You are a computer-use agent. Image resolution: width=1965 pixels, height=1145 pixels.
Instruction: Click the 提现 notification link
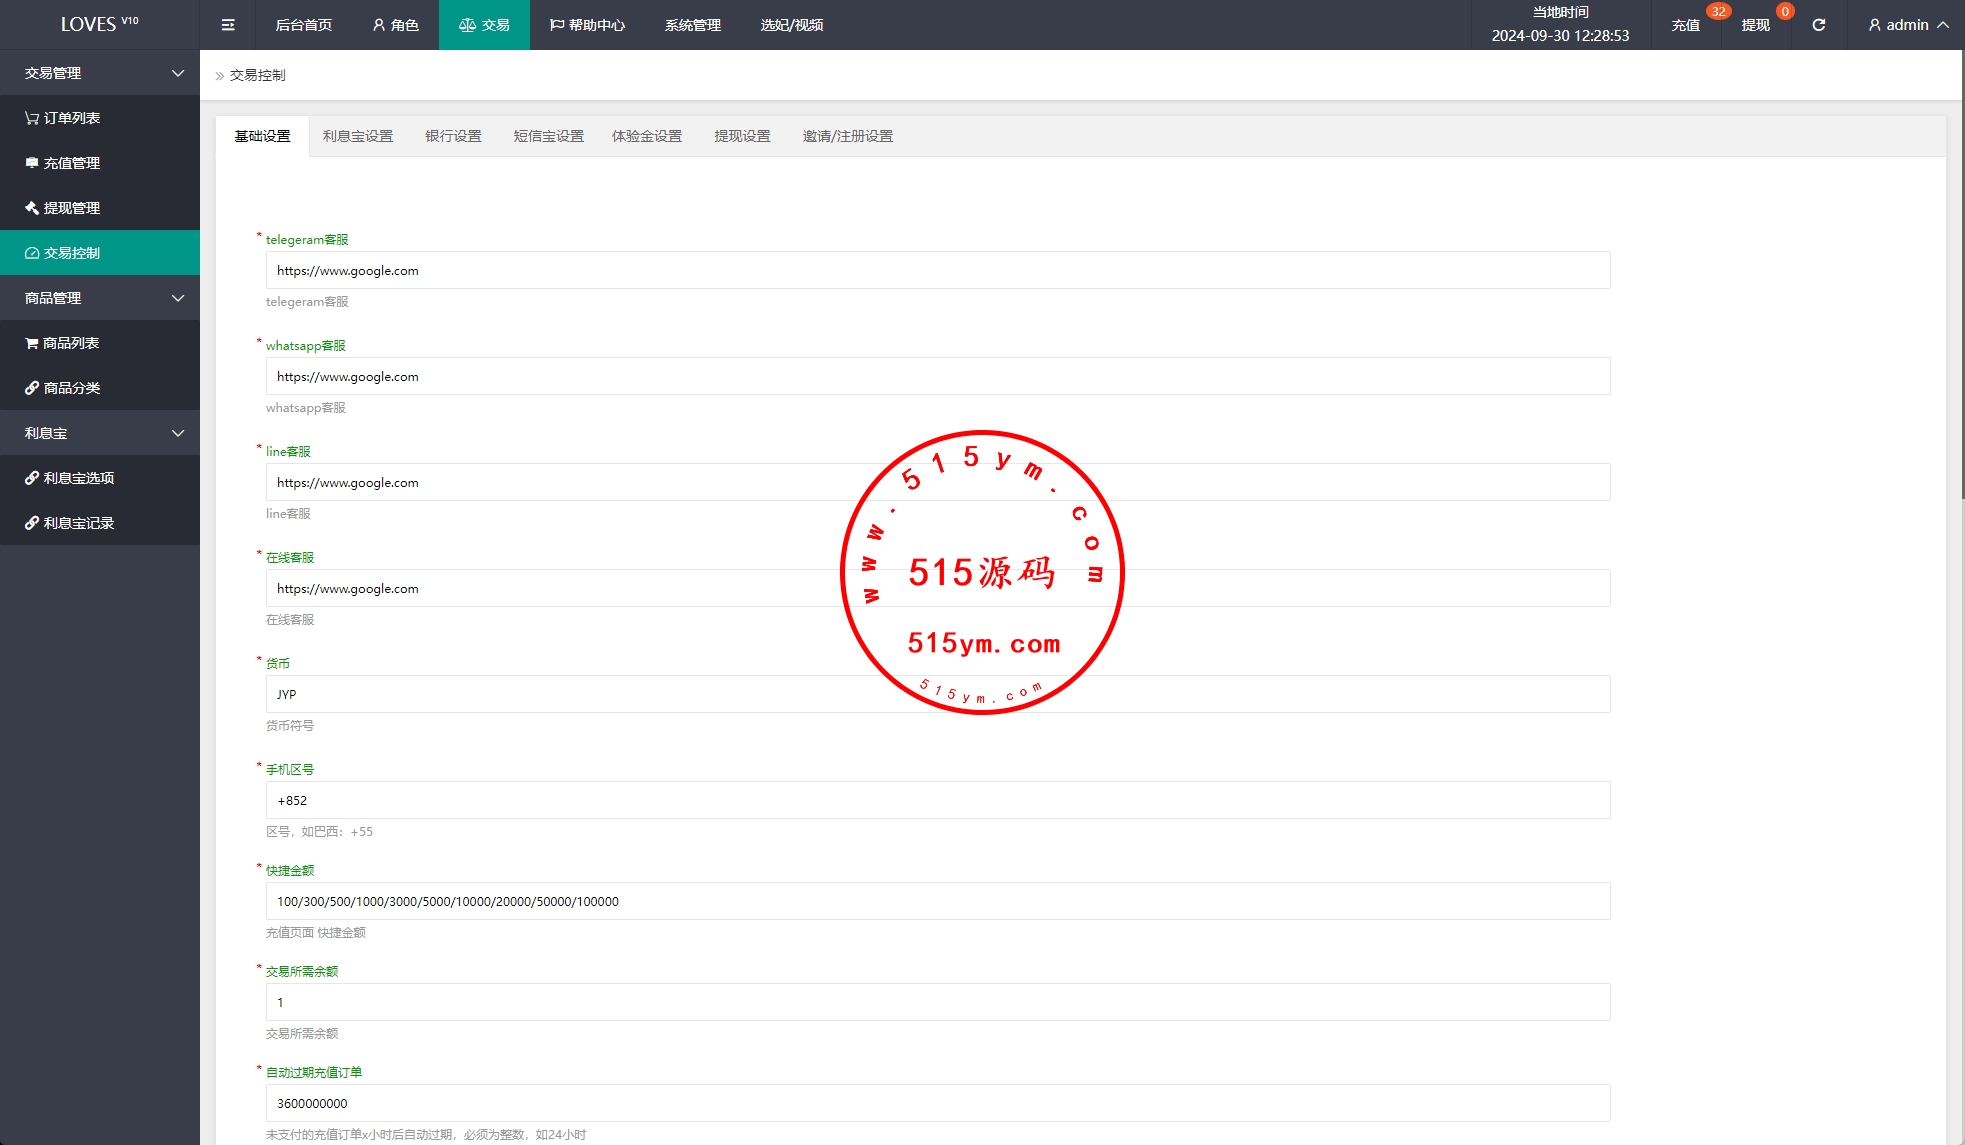[x=1756, y=25]
